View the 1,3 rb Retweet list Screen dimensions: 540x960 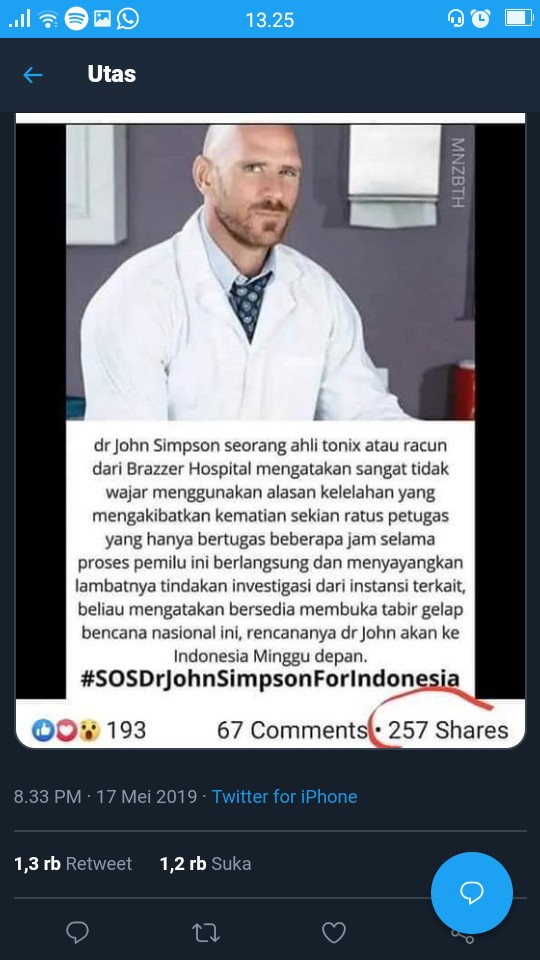(x=73, y=864)
